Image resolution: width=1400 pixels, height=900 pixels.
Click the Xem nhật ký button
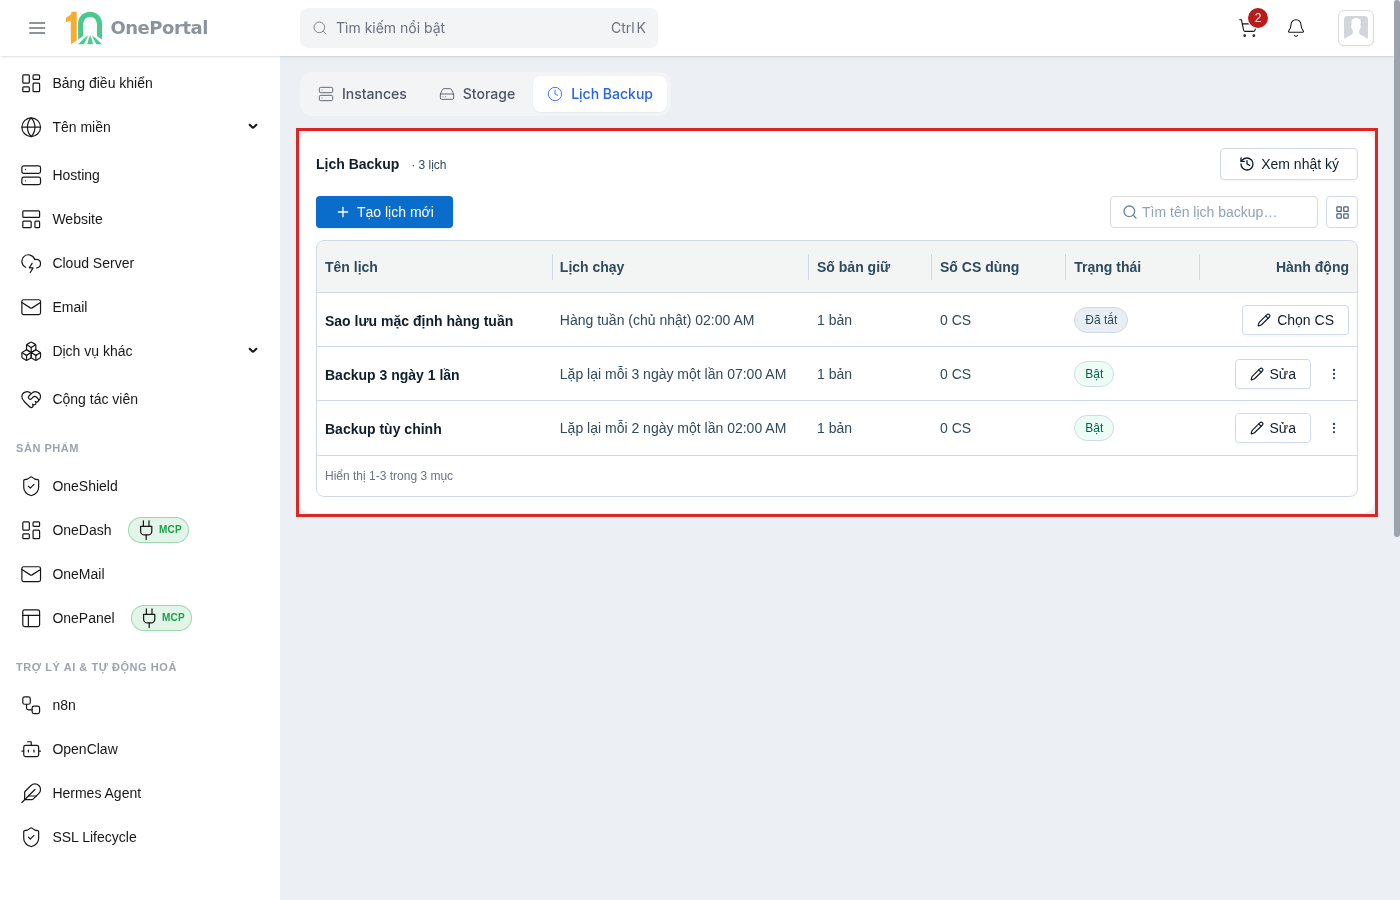1289,164
